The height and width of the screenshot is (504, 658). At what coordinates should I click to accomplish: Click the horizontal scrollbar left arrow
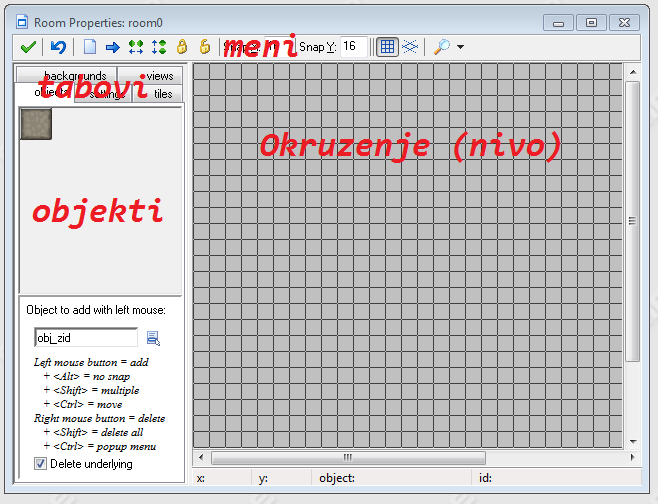(201, 457)
